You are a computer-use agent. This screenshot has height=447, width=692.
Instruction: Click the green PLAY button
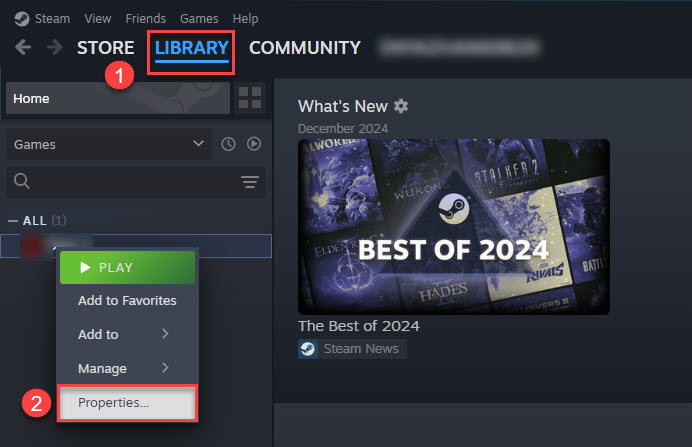pos(128,267)
